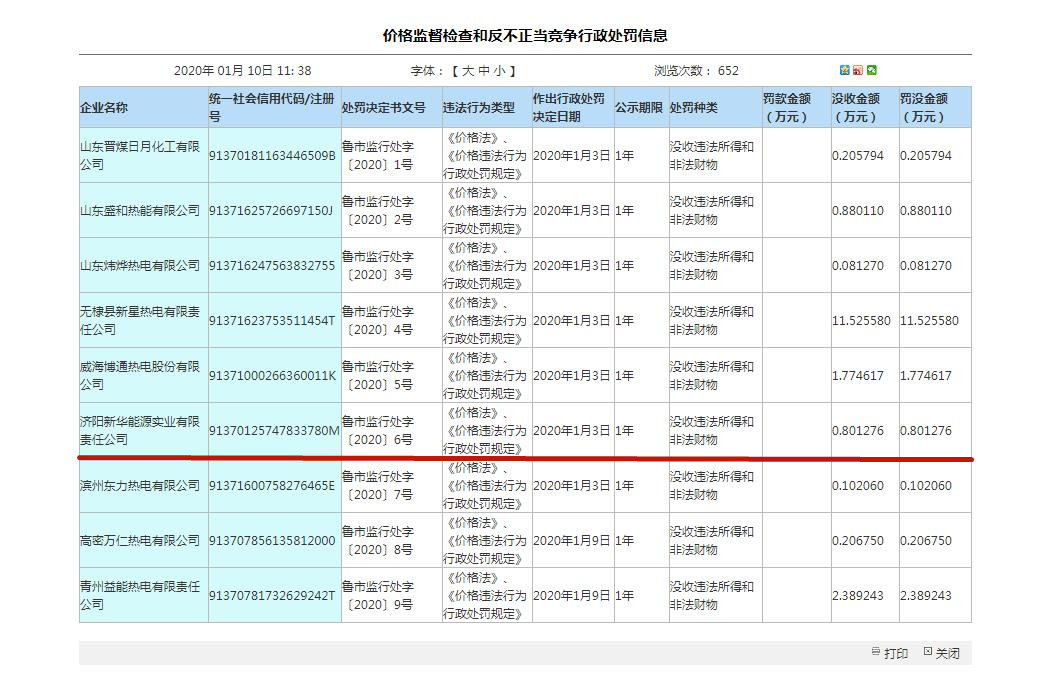
Task: Select the 山东炜烨热电有限公司 cell
Action: [x=140, y=266]
